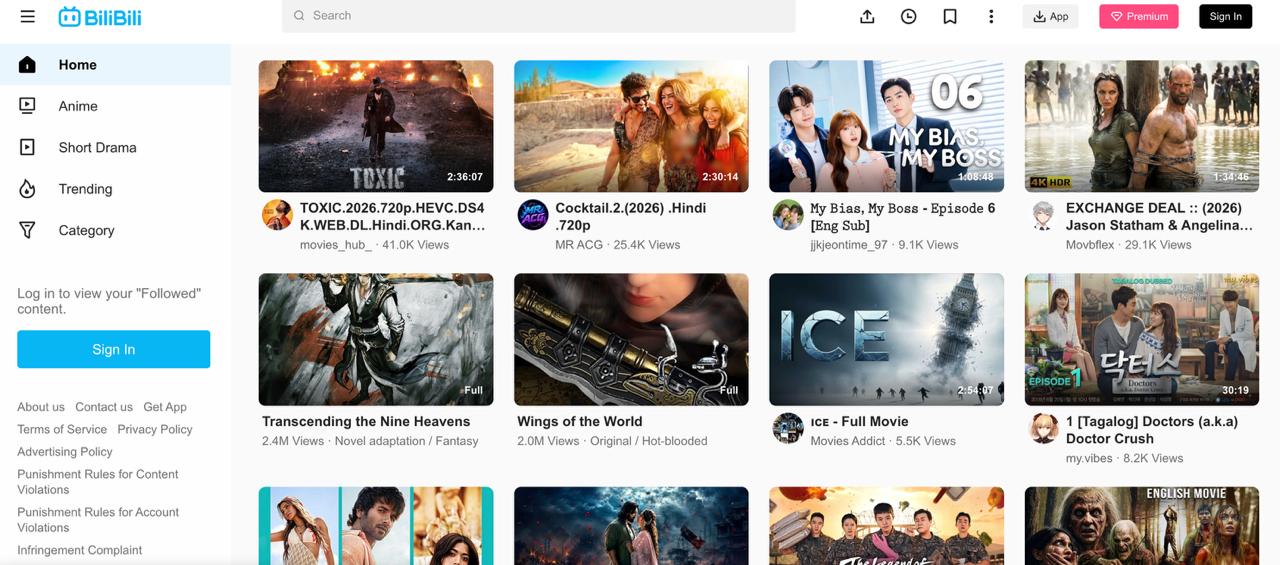The height and width of the screenshot is (565, 1280).
Task: Open MR ACG channel avatar
Action: point(533,215)
